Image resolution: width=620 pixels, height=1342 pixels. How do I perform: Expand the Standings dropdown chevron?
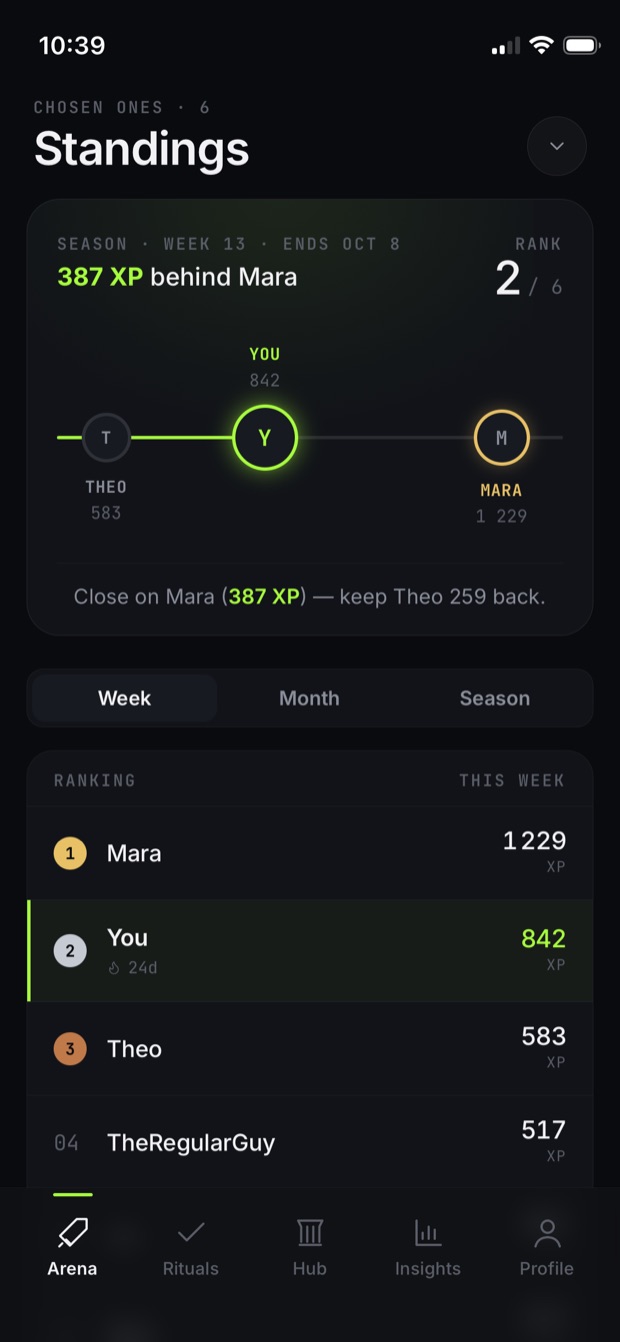(x=557, y=146)
